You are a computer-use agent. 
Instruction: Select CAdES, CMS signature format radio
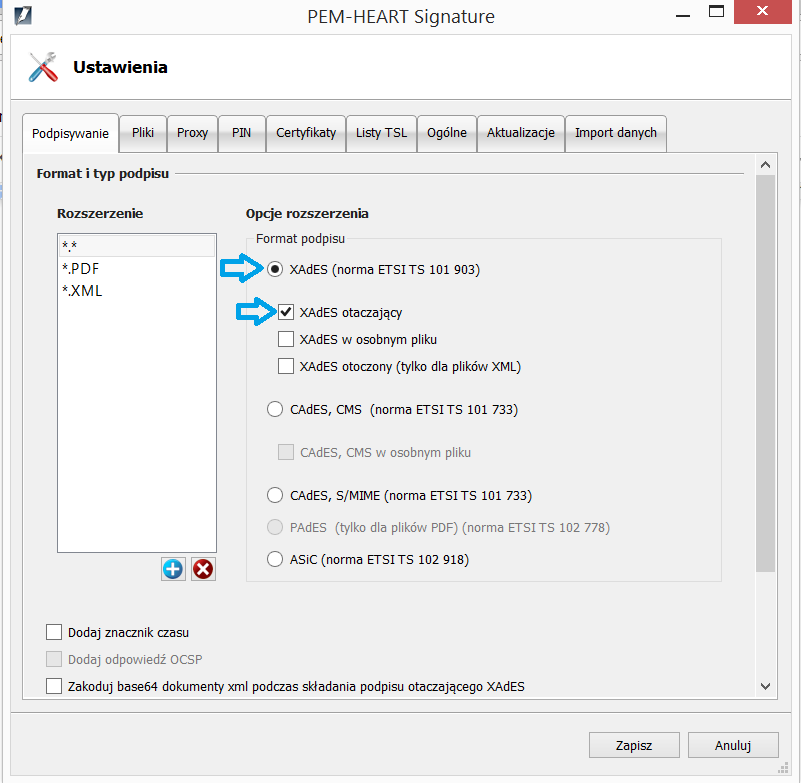click(x=275, y=409)
